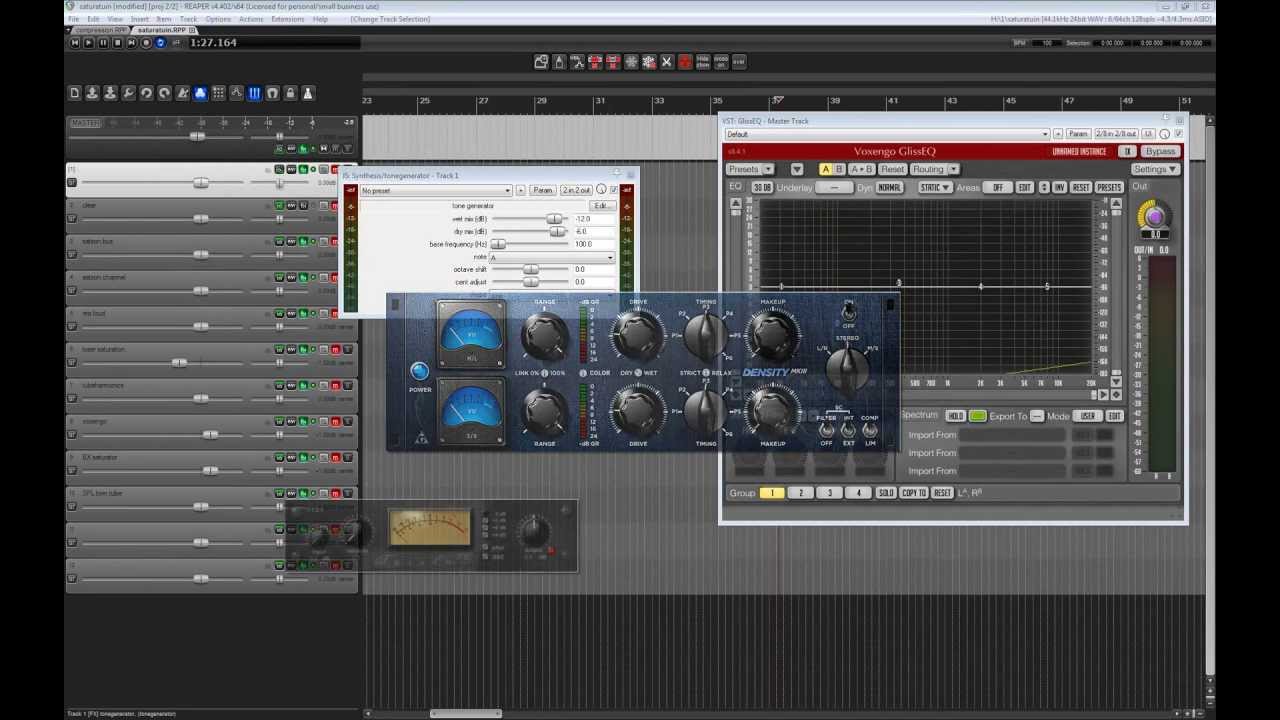
Task: Pause playback in the transport bar
Action: pyautogui.click(x=102, y=43)
